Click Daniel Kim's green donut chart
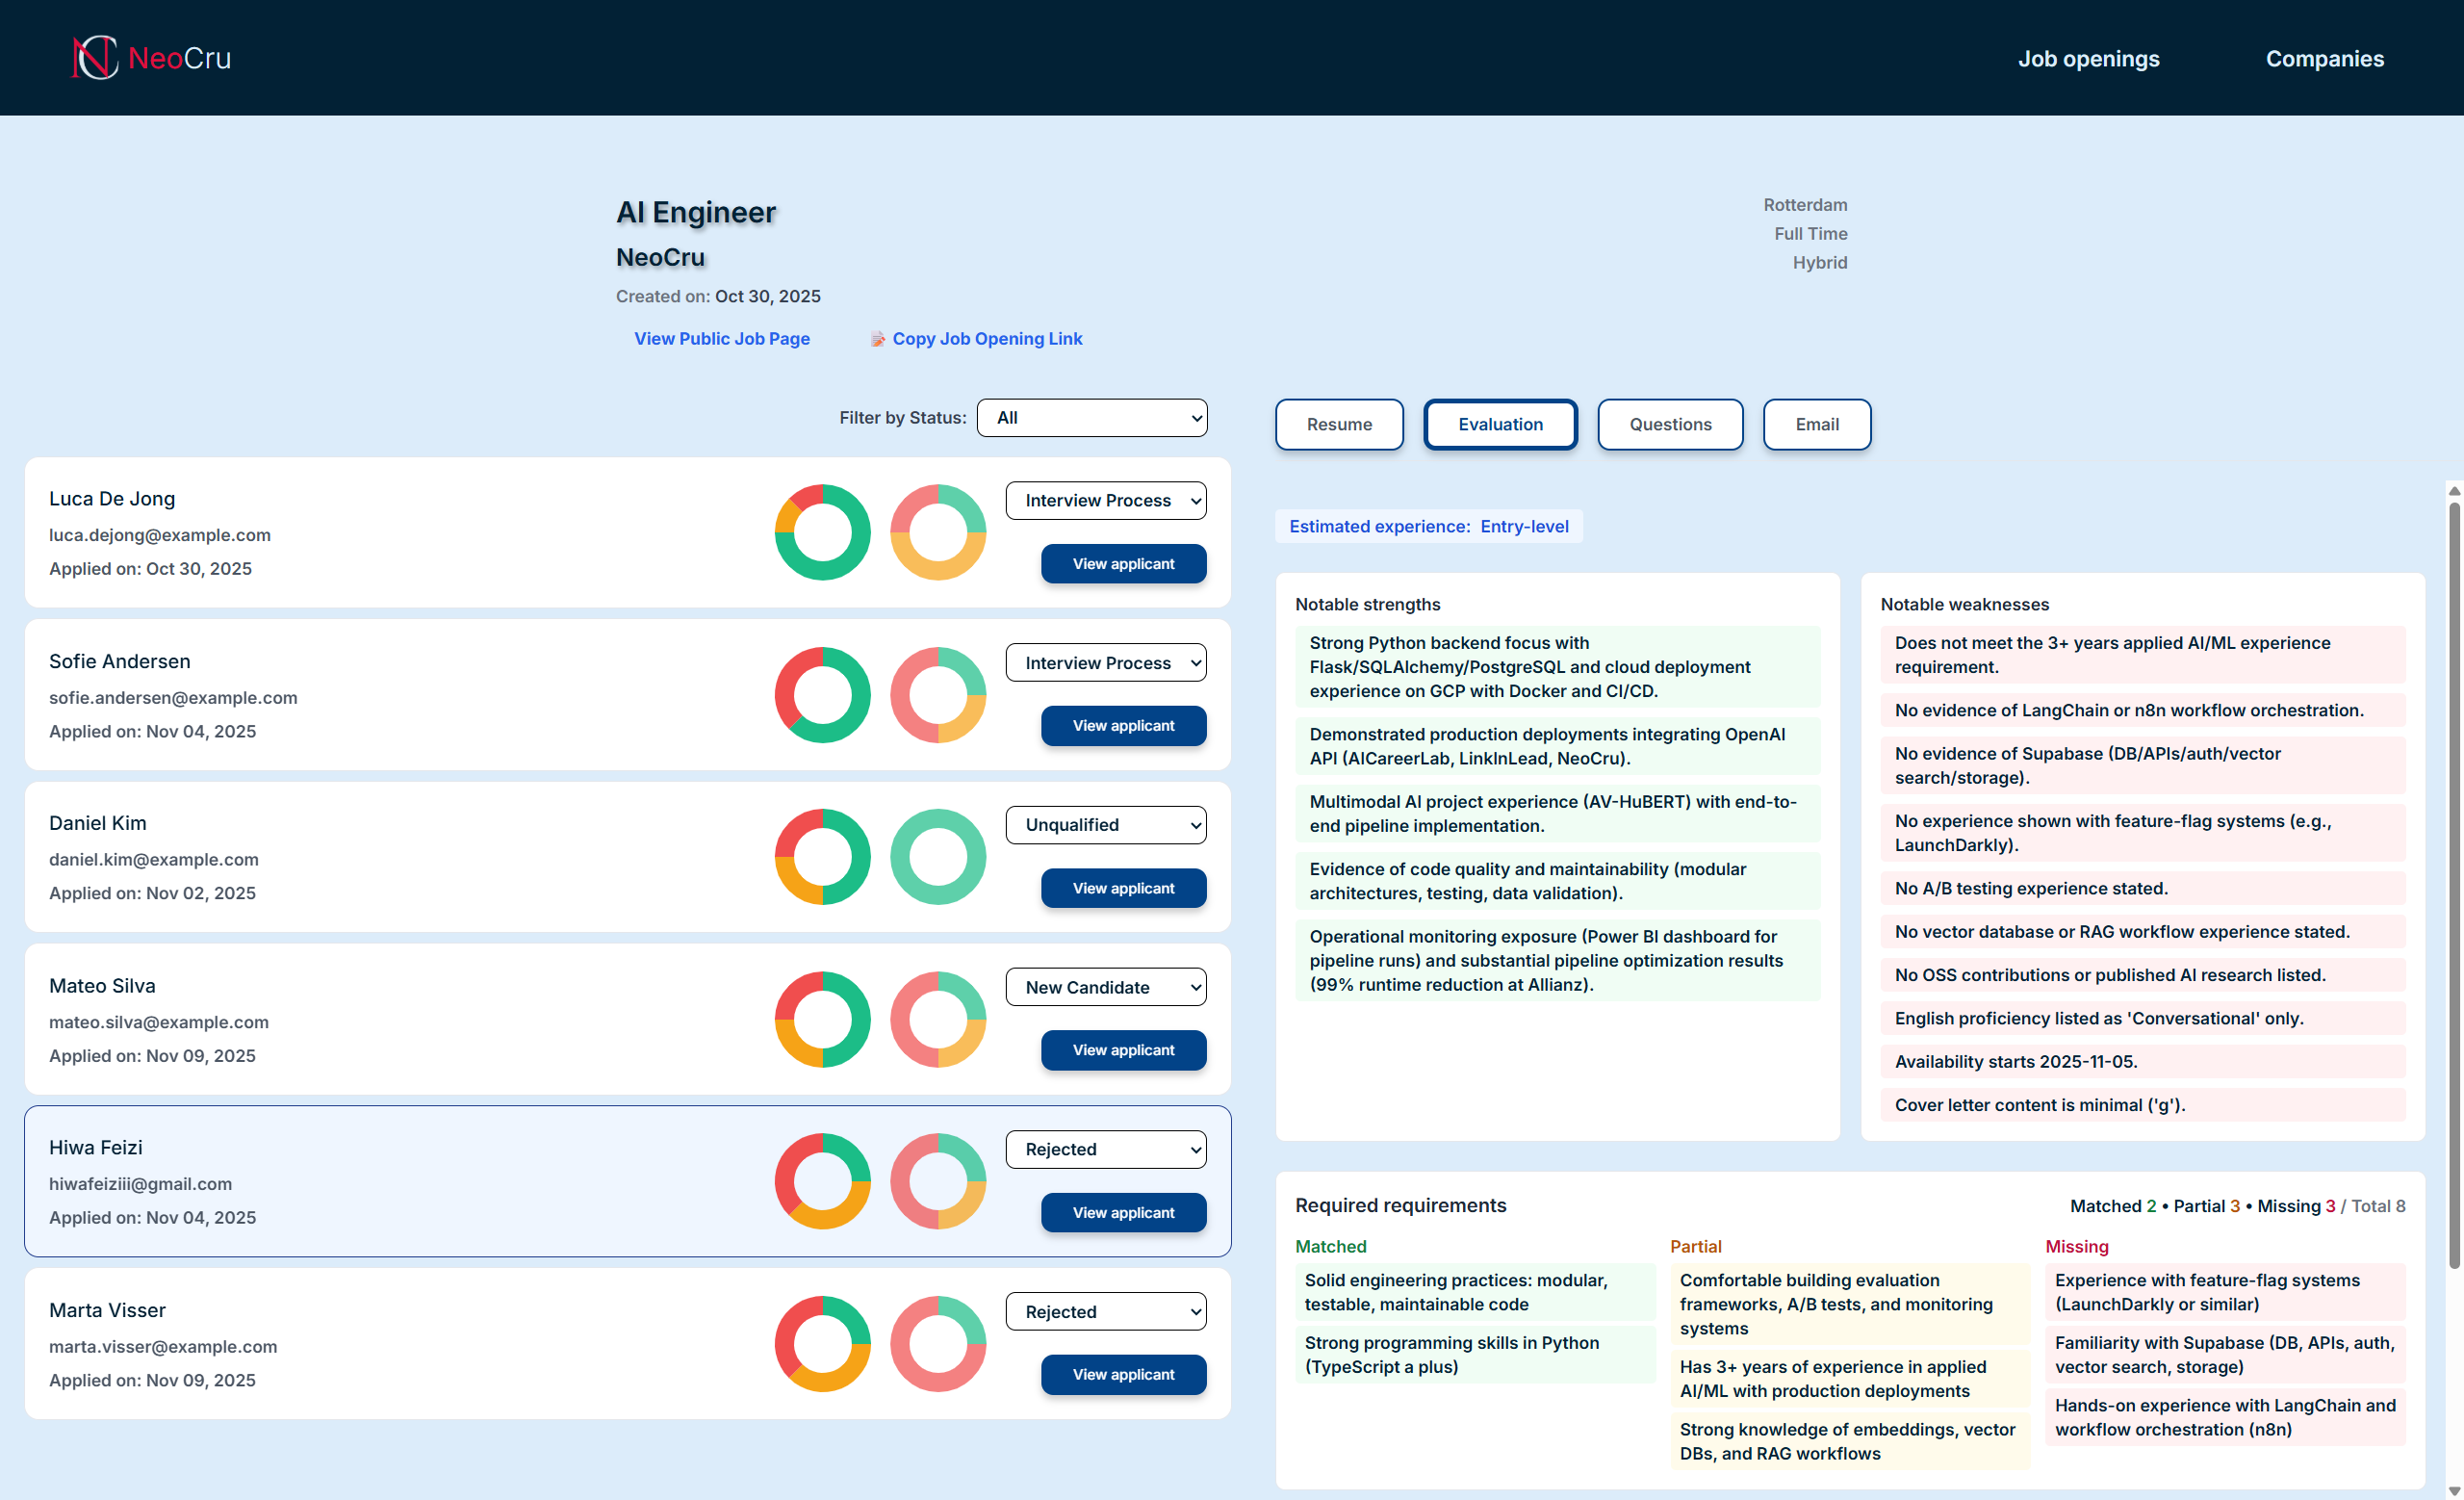The width and height of the screenshot is (2464, 1500). pyautogui.click(x=937, y=856)
